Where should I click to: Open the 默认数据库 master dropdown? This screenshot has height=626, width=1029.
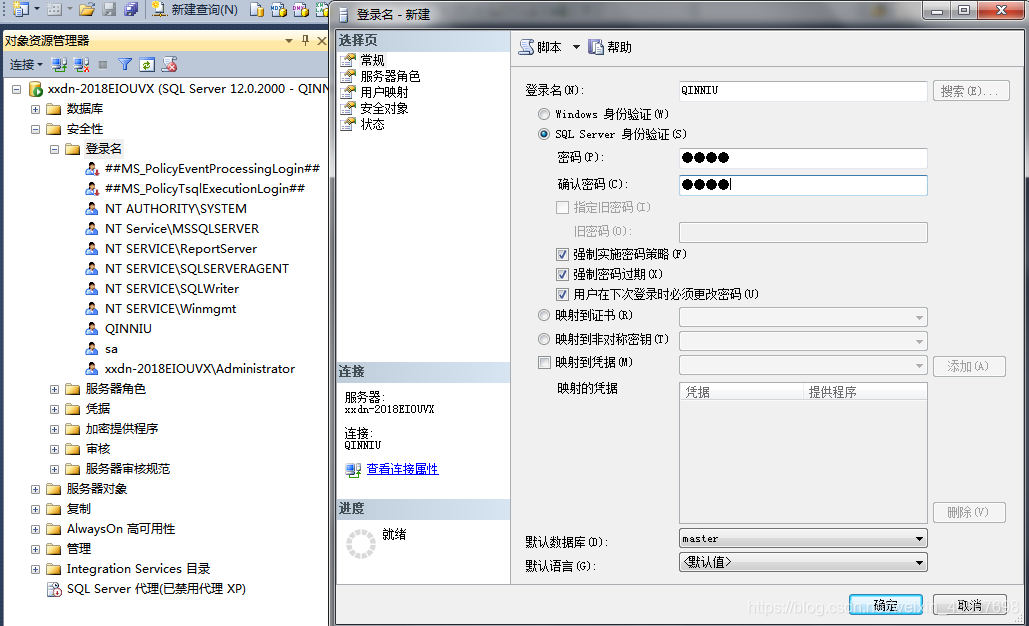point(803,538)
